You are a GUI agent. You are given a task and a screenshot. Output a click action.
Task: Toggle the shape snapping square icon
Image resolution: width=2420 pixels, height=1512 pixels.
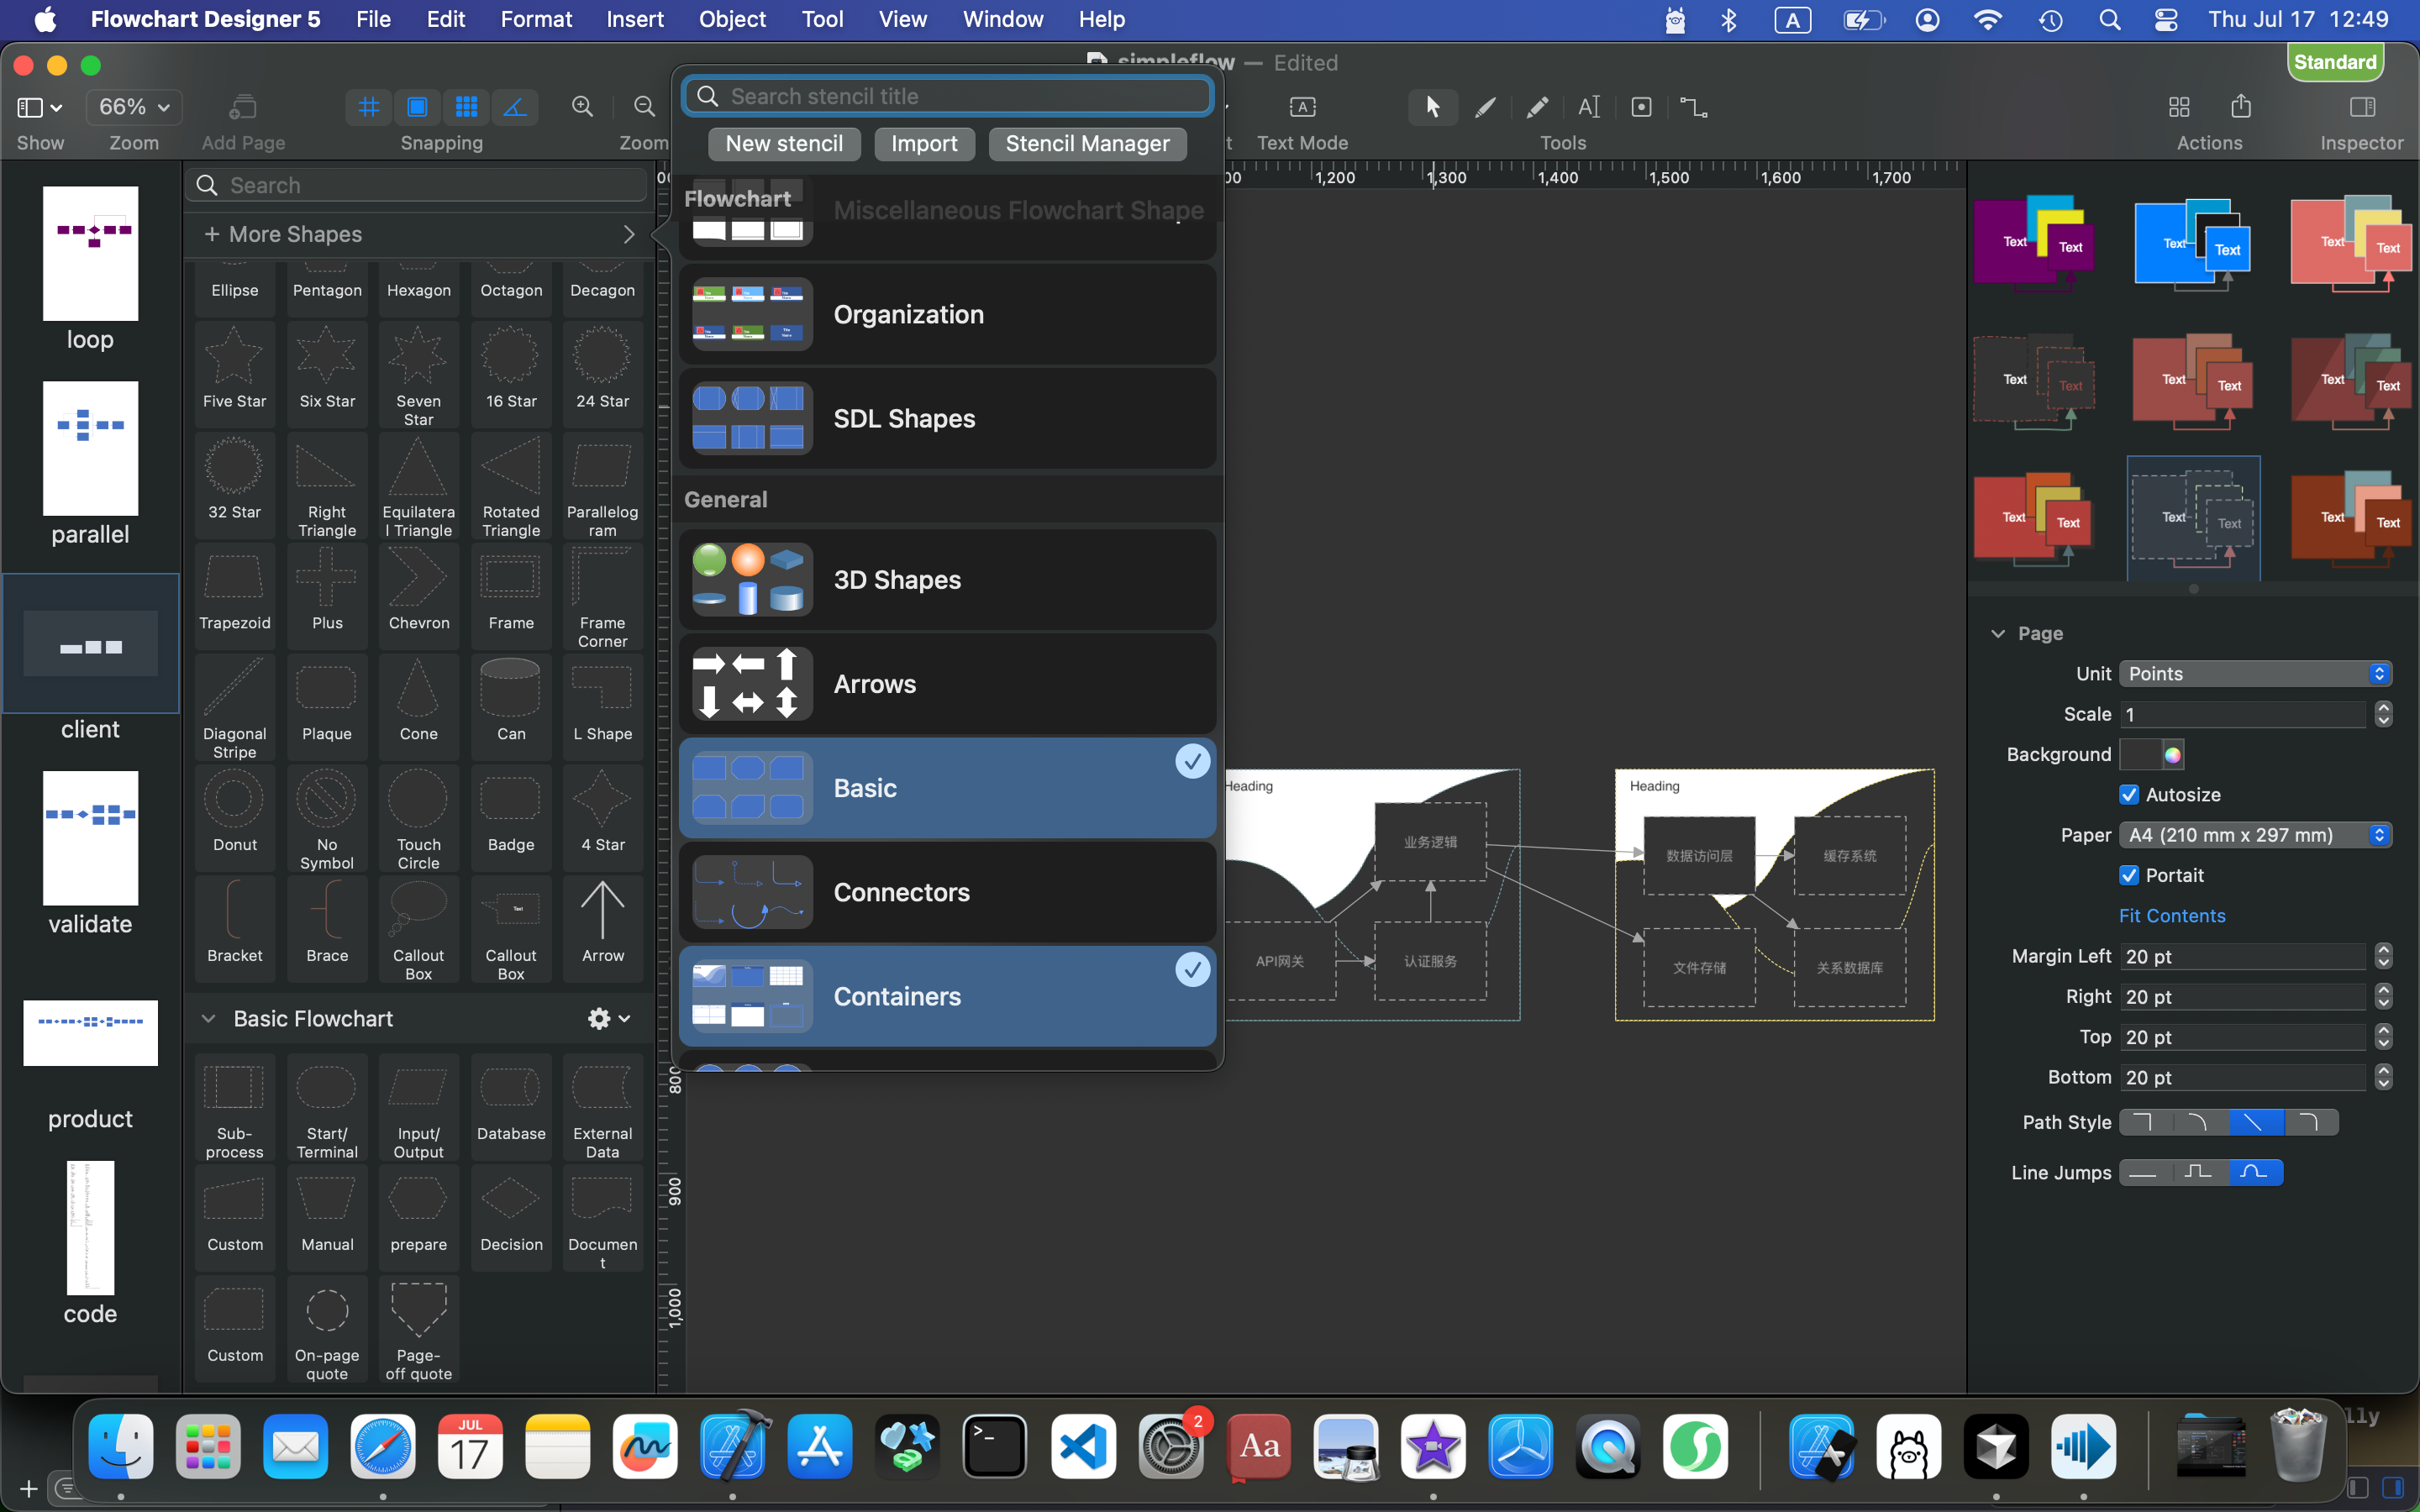click(417, 107)
